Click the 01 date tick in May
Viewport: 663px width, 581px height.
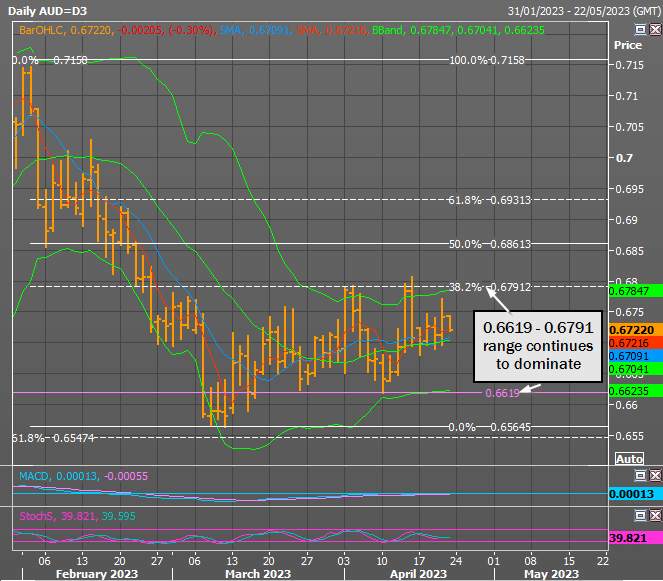point(493,561)
